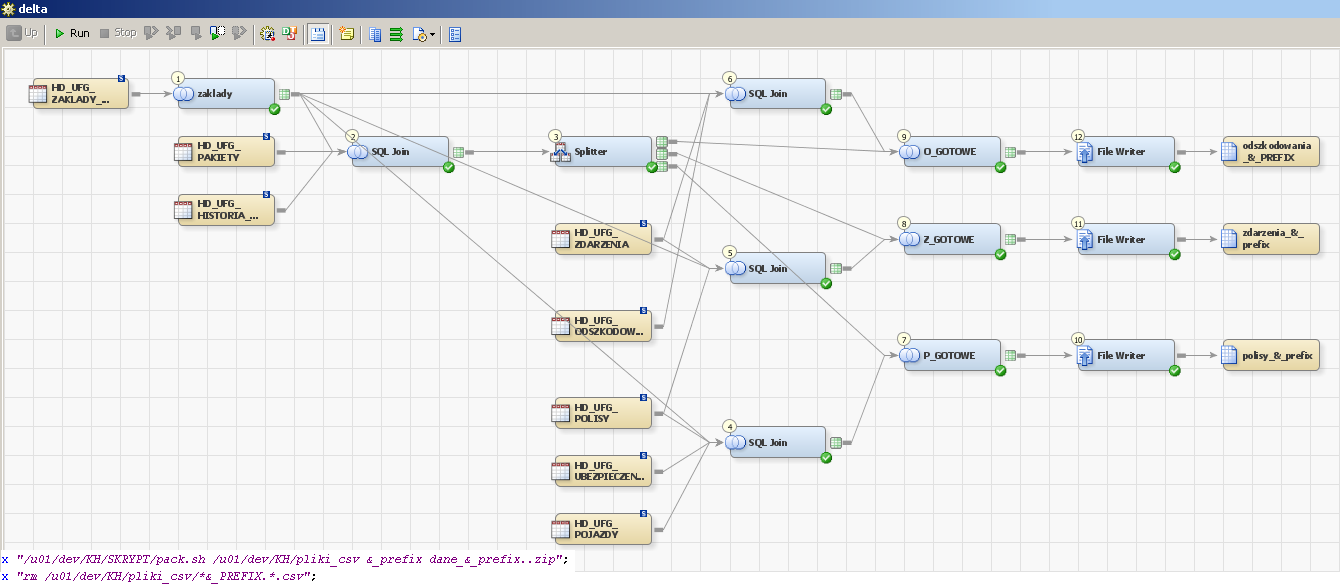Select the HD_UFG_POLISY table node

(x=603, y=412)
